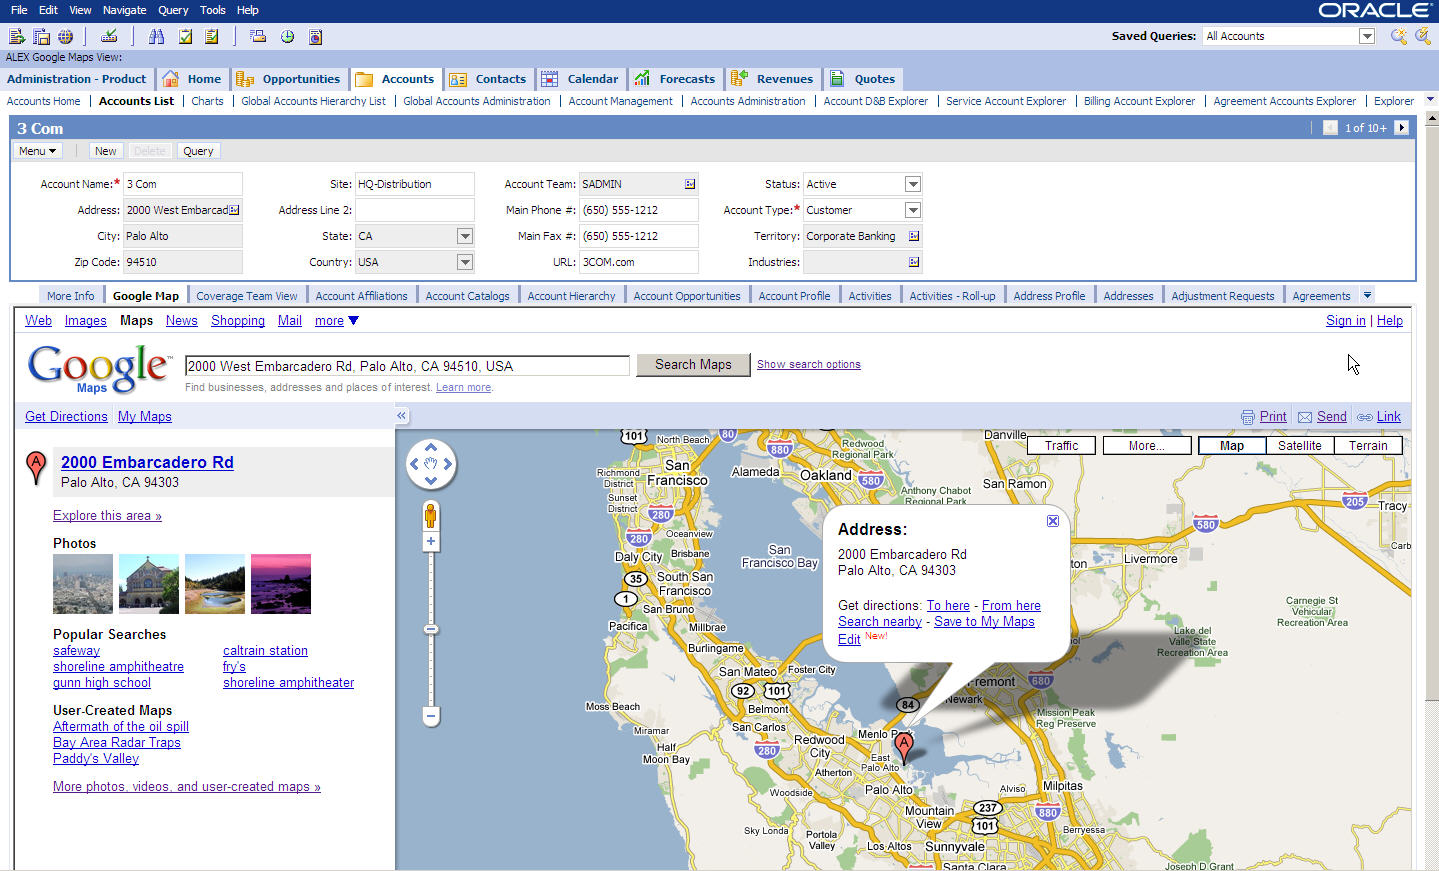Open the Tools menu
This screenshot has height=871, width=1439.
[x=213, y=10]
